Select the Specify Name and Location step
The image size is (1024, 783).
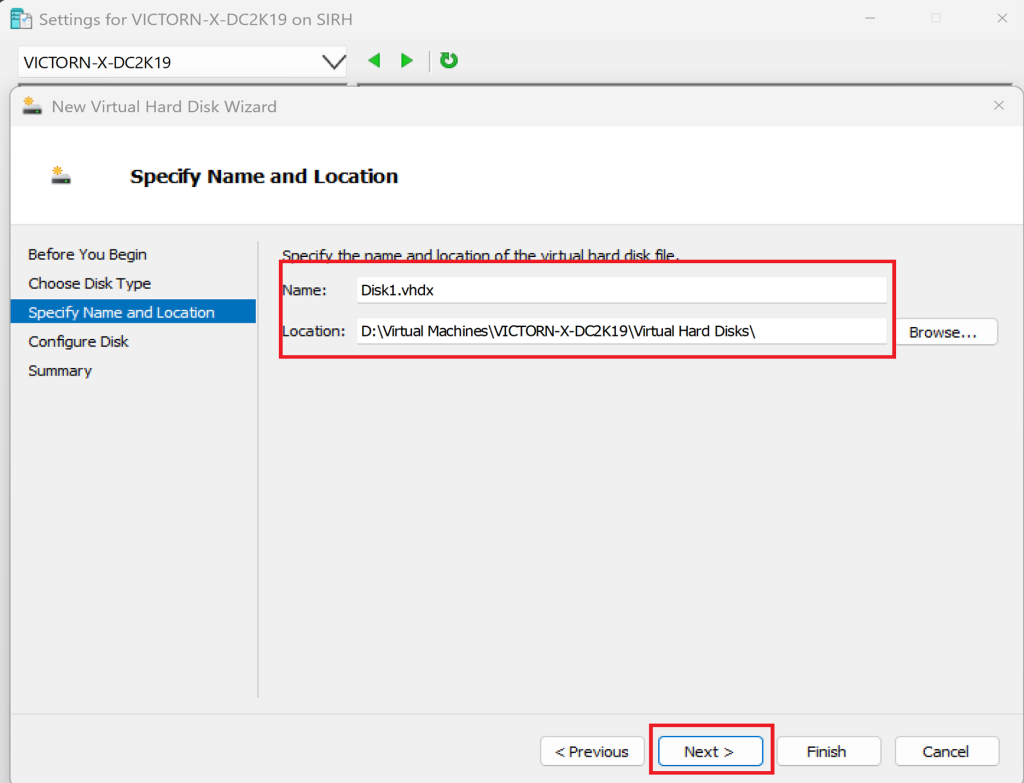[x=121, y=312]
